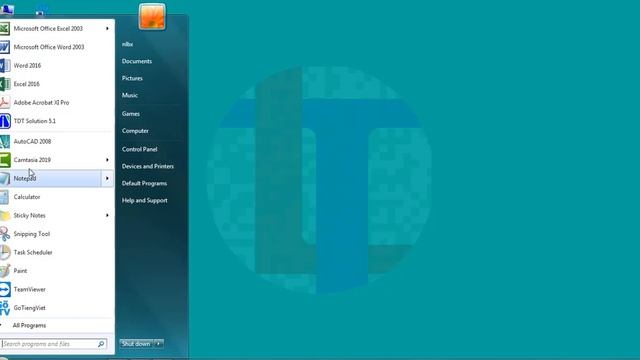
Task: Open the AutoCAD 2008 icon
Action: (x=4, y=142)
